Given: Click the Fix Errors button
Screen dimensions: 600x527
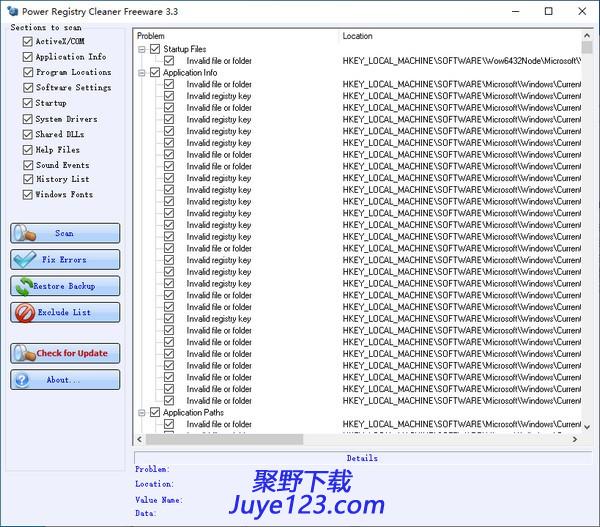Looking at the screenshot, I should tap(65, 259).
